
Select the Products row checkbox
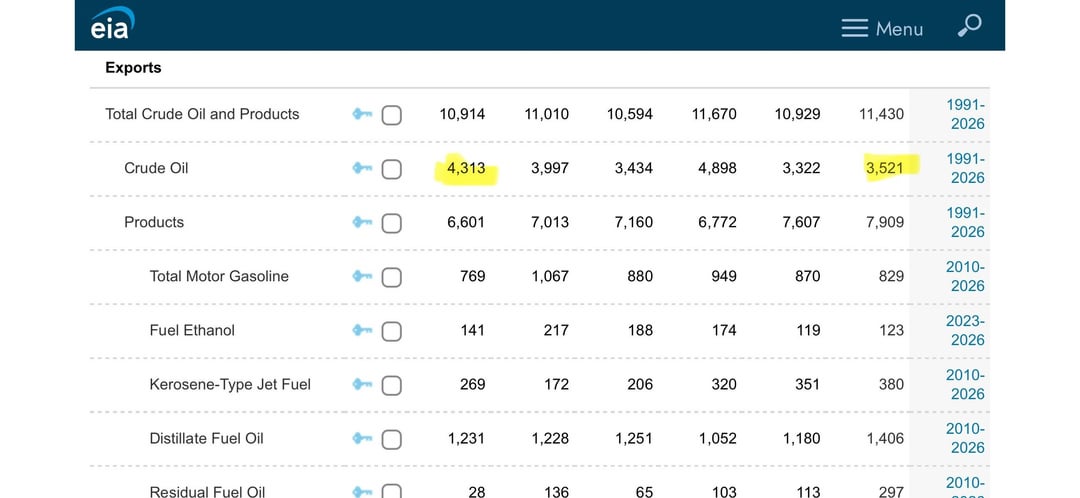click(392, 223)
